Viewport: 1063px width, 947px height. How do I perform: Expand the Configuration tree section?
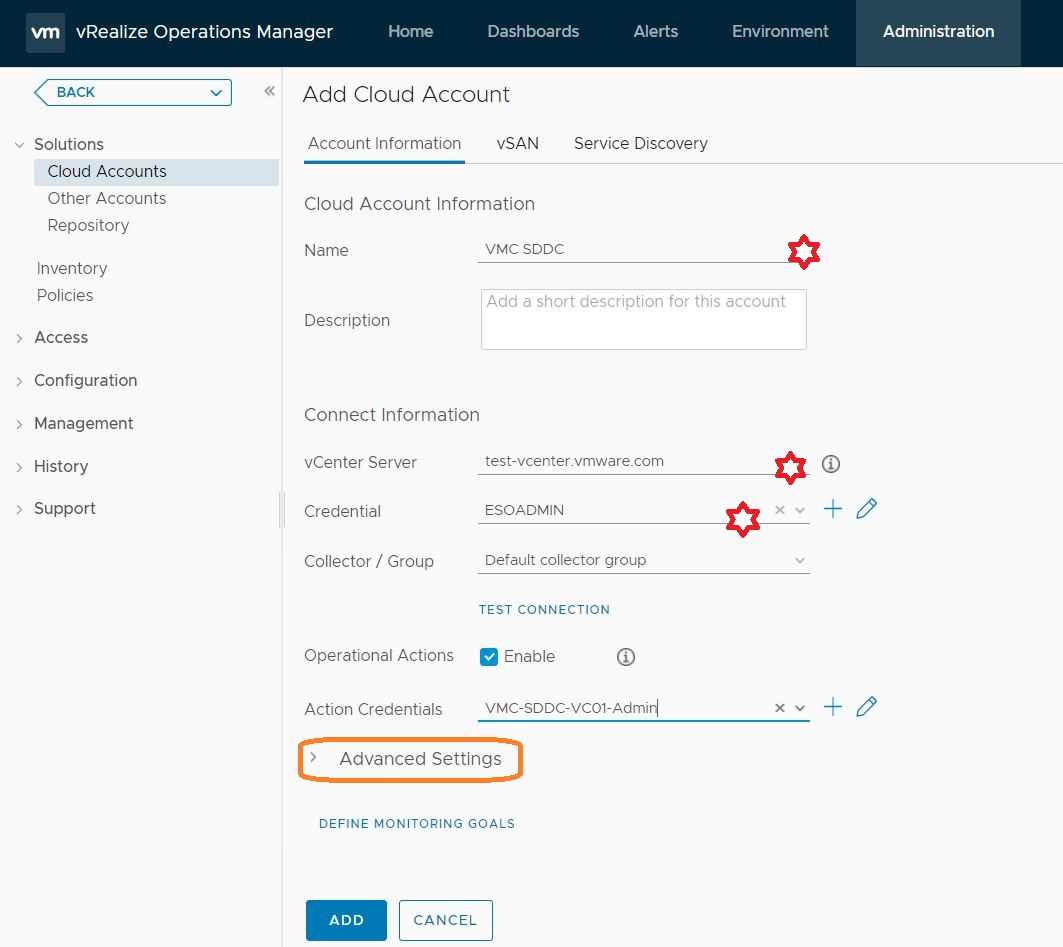coord(85,381)
